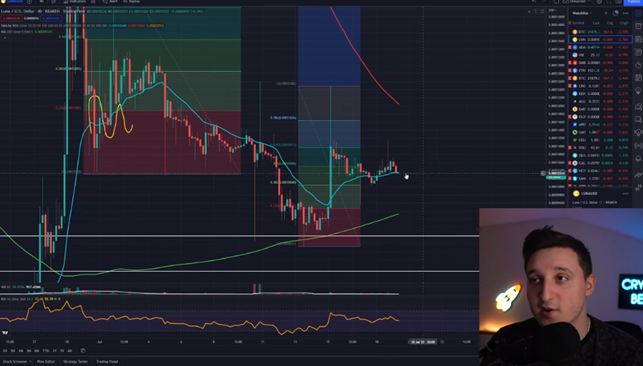Sort the watchlist by the Chg% column header
Screen dimensions: 643x366
click(x=624, y=23)
